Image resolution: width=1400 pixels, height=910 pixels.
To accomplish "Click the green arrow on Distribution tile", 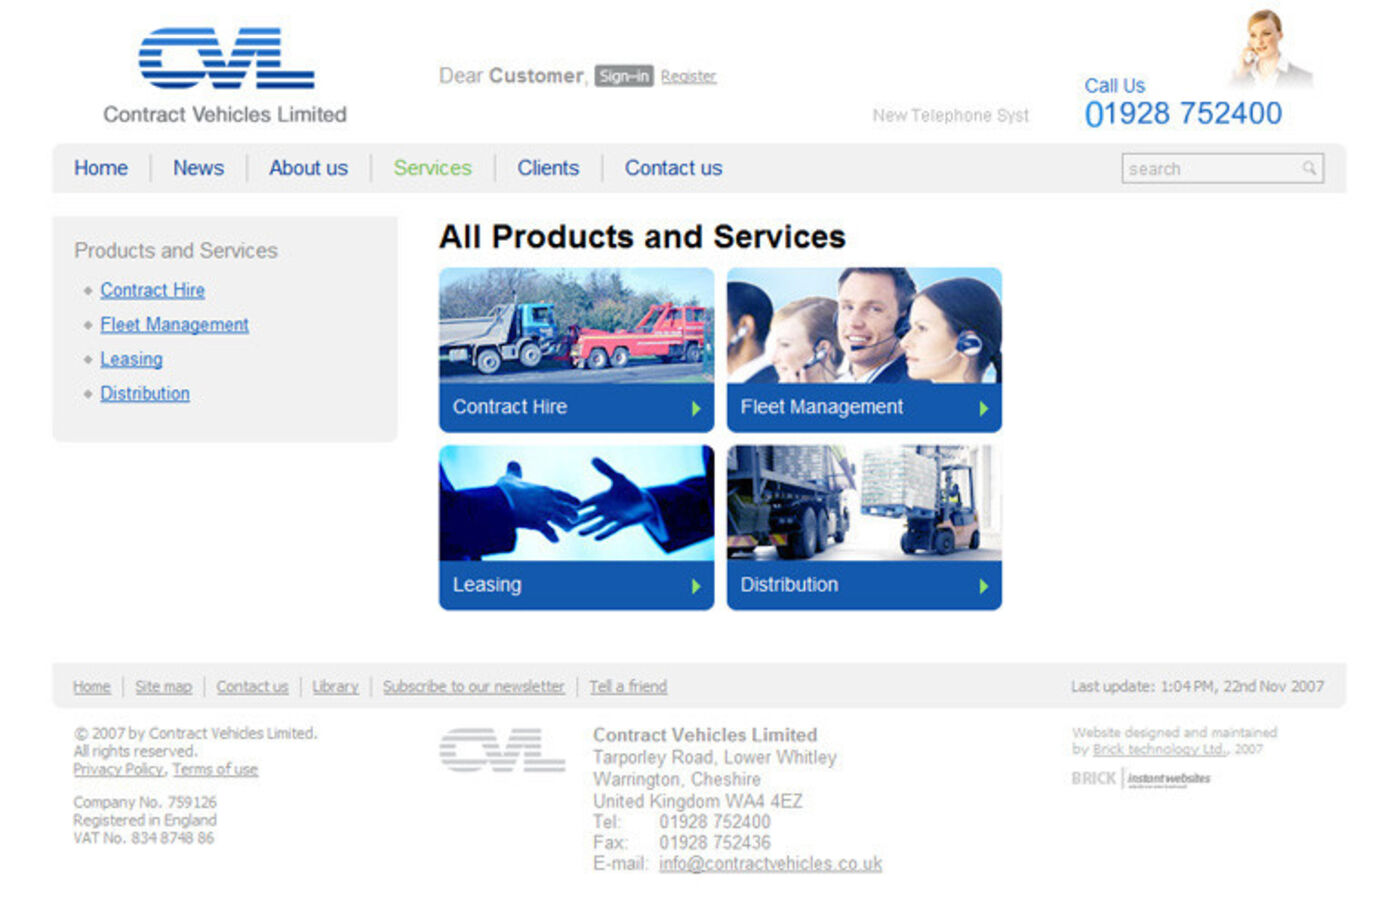I will click(983, 587).
